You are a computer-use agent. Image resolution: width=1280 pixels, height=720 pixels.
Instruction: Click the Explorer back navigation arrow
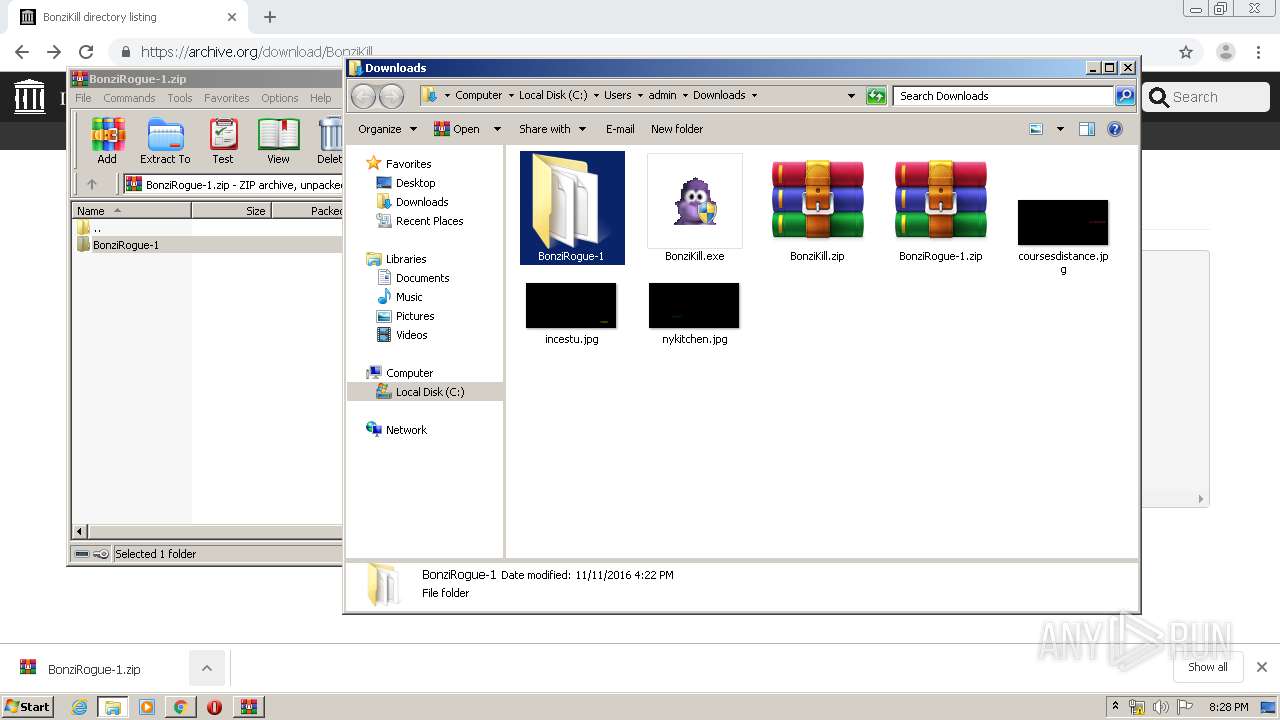tap(363, 96)
